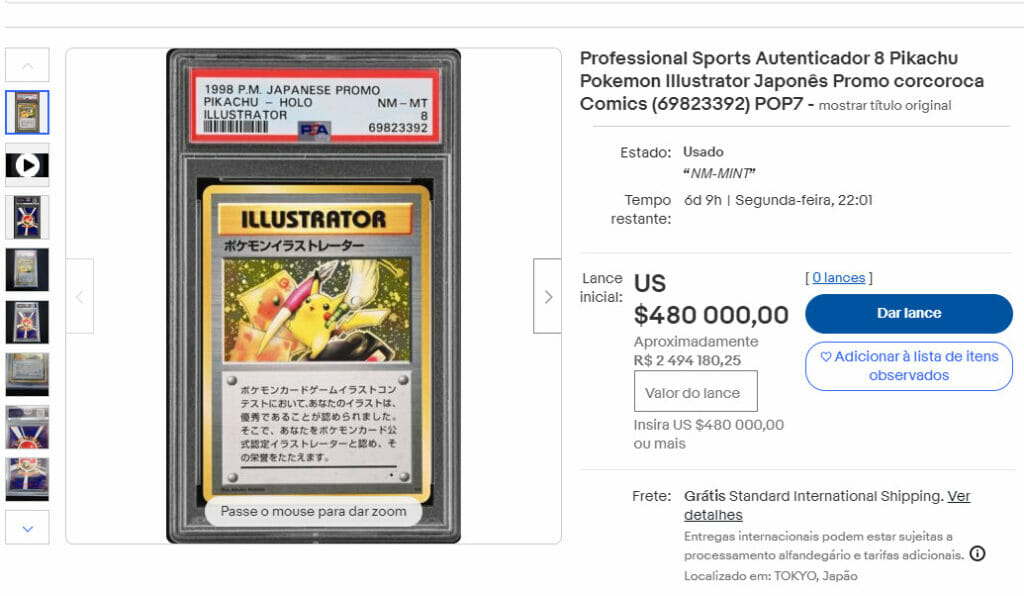This screenshot has height=596, width=1024.
Task: Expand thumbnail list with down chevron
Action: point(27,528)
